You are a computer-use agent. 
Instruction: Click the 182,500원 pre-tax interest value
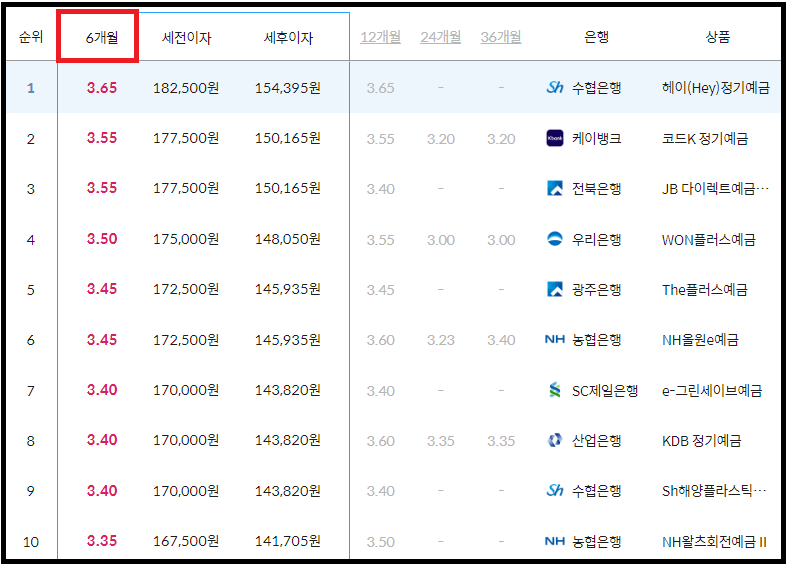coord(186,88)
